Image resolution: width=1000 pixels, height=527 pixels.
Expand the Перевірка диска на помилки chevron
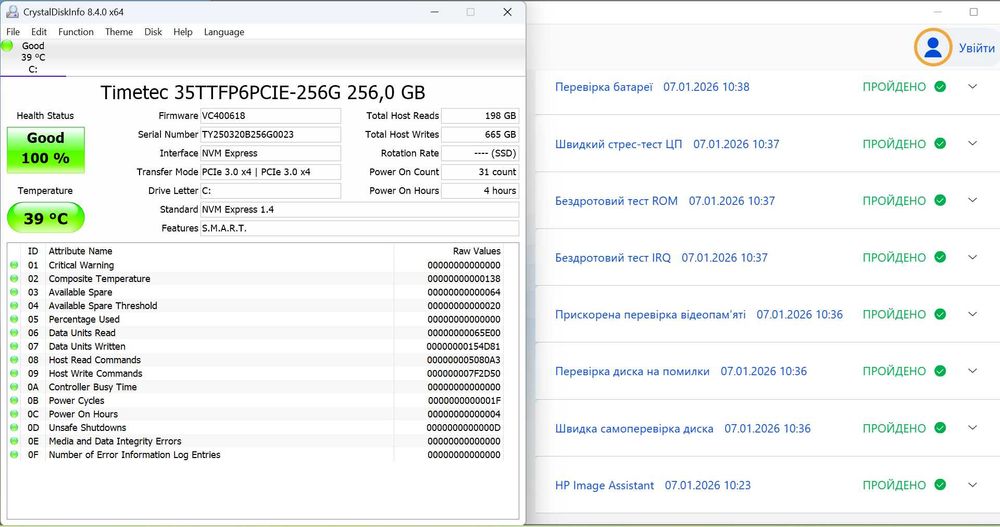[x=973, y=371]
